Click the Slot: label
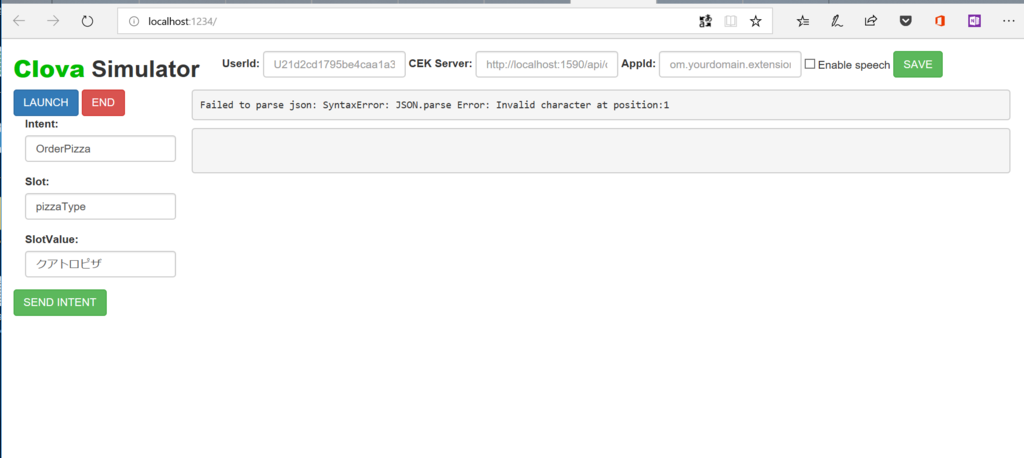Screen dimensions: 1024x458 pyautogui.click(x=37, y=181)
